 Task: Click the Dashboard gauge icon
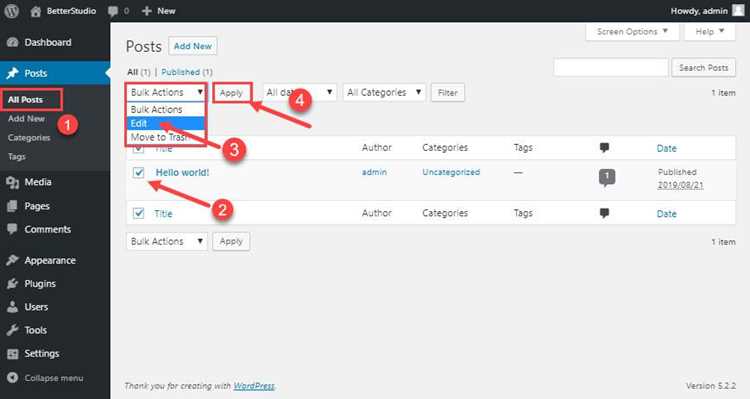pyautogui.click(x=12, y=42)
